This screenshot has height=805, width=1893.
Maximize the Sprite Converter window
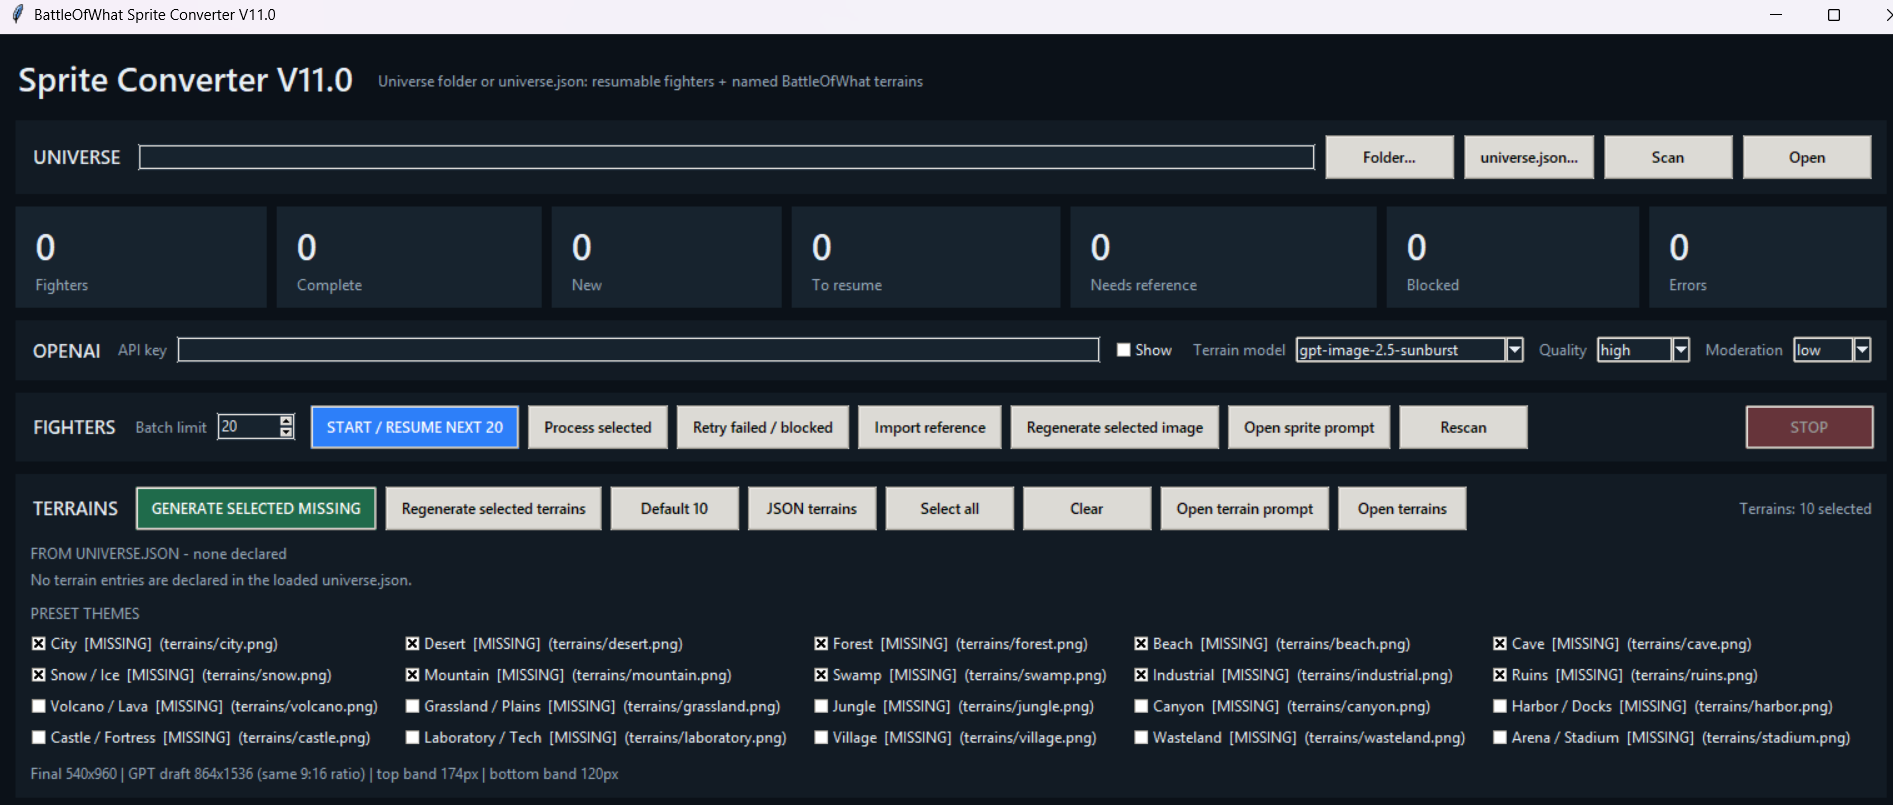[x=1834, y=15]
